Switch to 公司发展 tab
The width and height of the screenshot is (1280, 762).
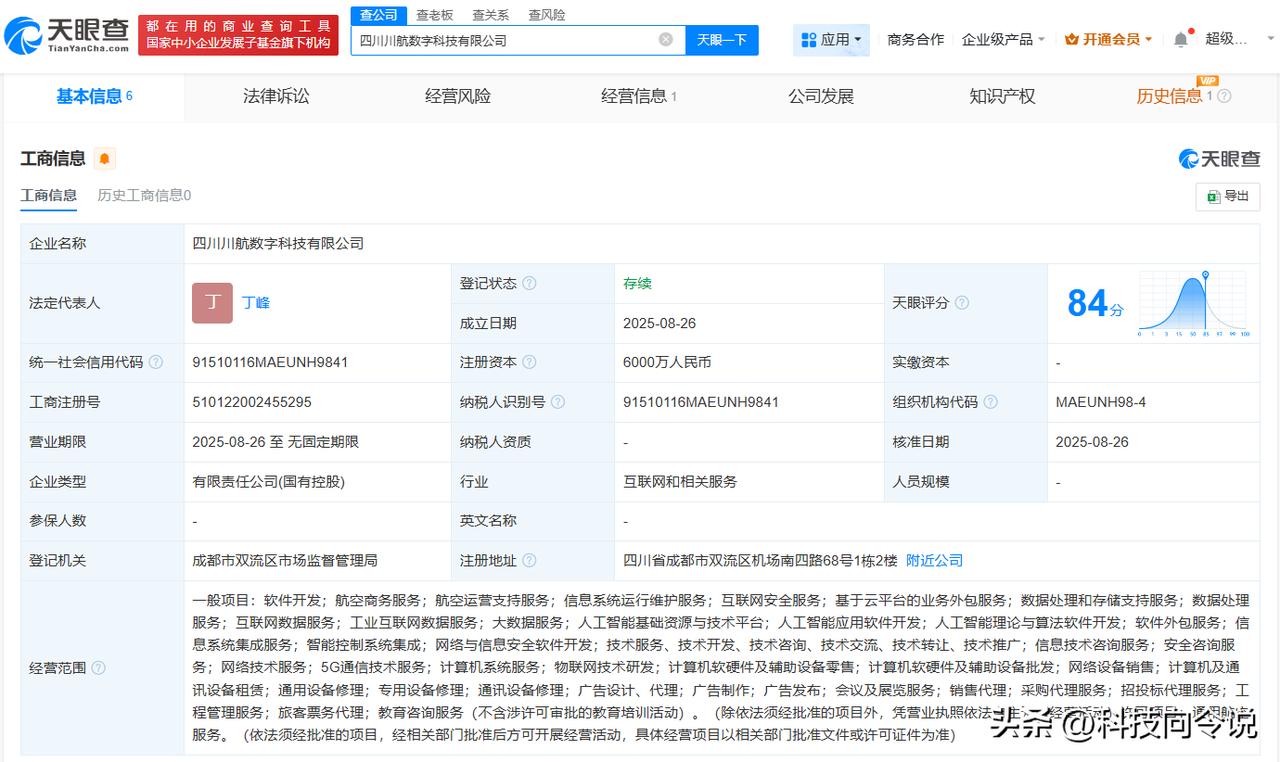[x=821, y=96]
